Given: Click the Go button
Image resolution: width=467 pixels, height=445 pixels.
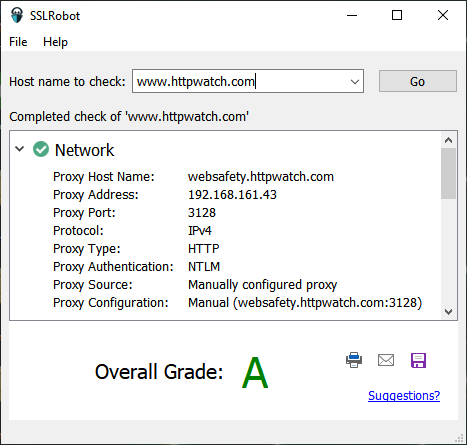Looking at the screenshot, I should click(418, 81).
